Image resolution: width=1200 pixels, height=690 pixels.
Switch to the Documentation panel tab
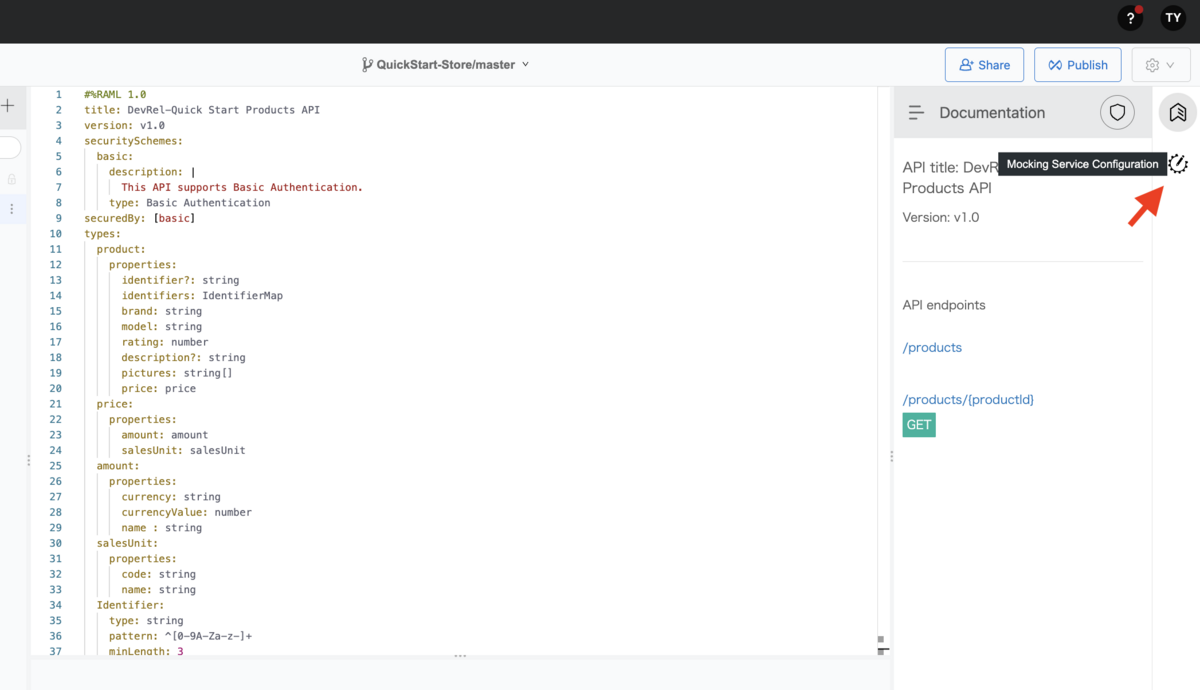click(x=991, y=112)
